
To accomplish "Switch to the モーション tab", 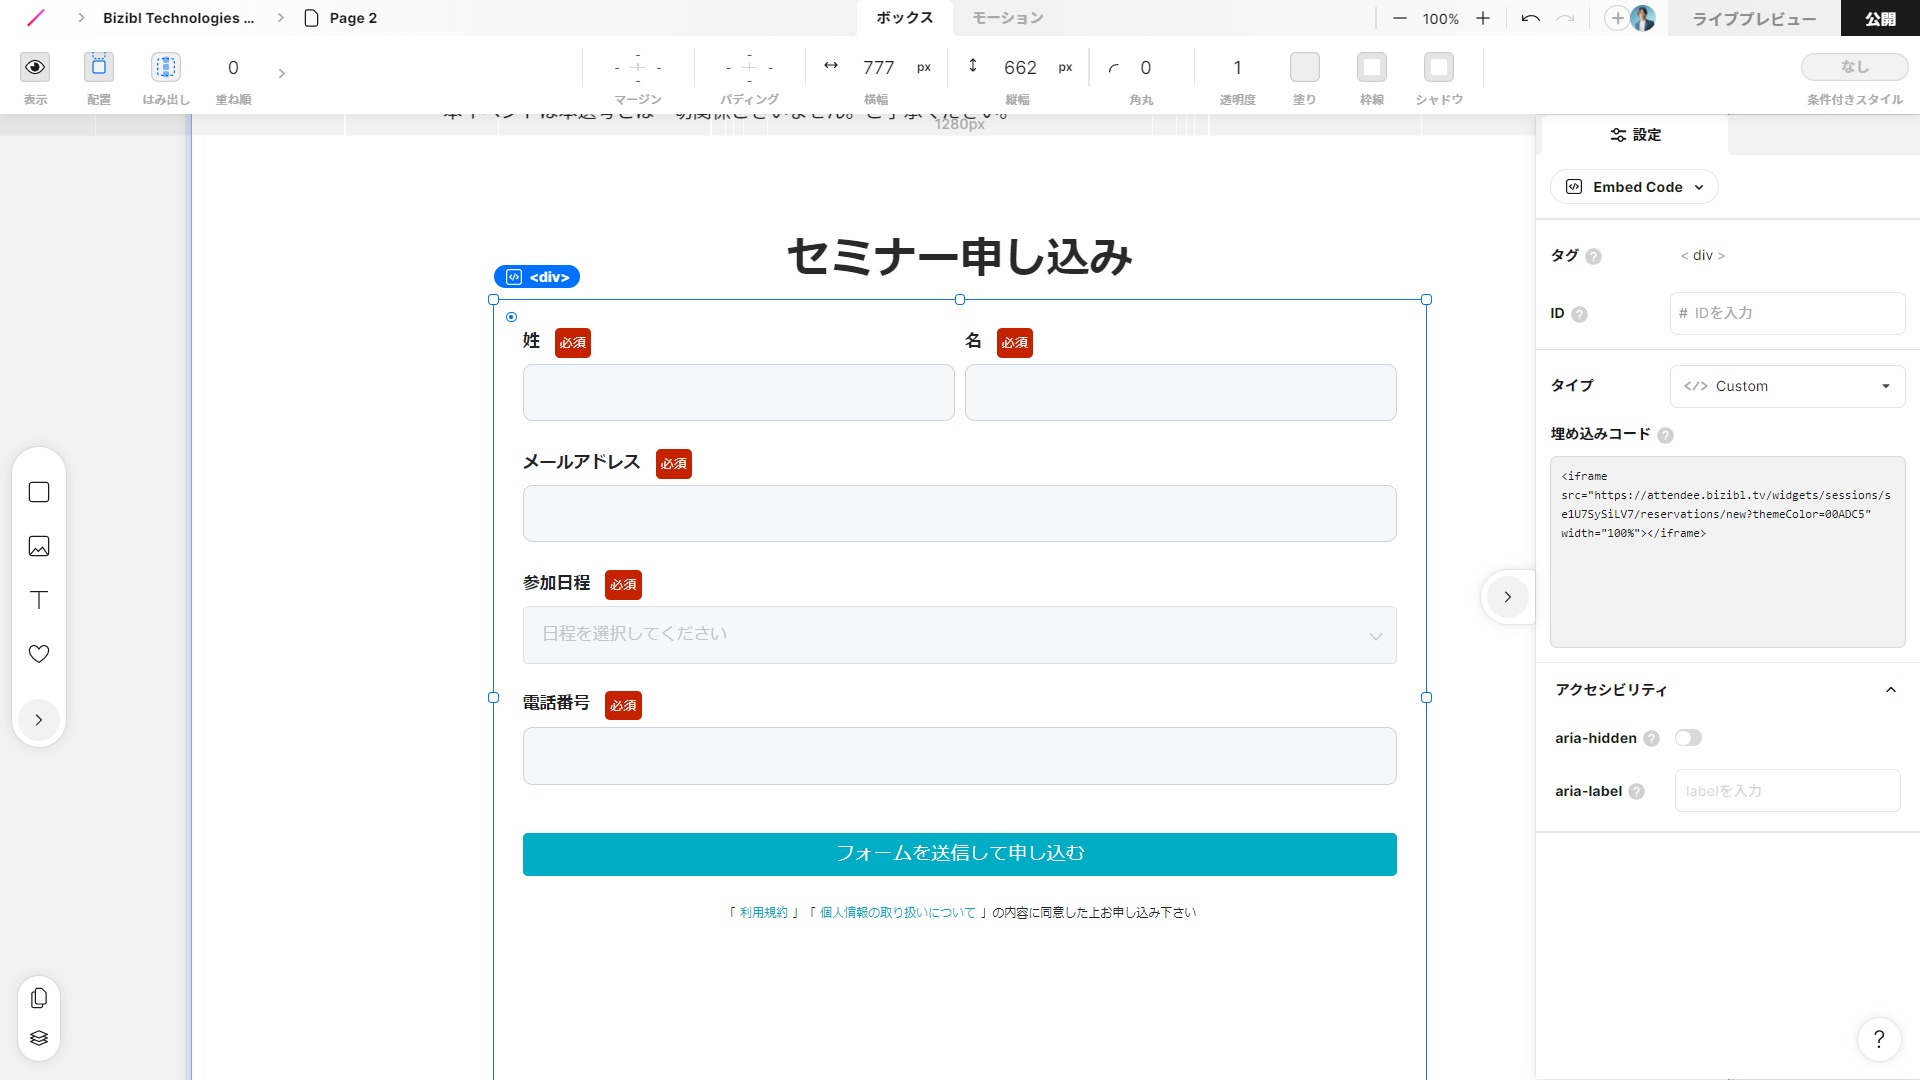I will [1007, 18].
